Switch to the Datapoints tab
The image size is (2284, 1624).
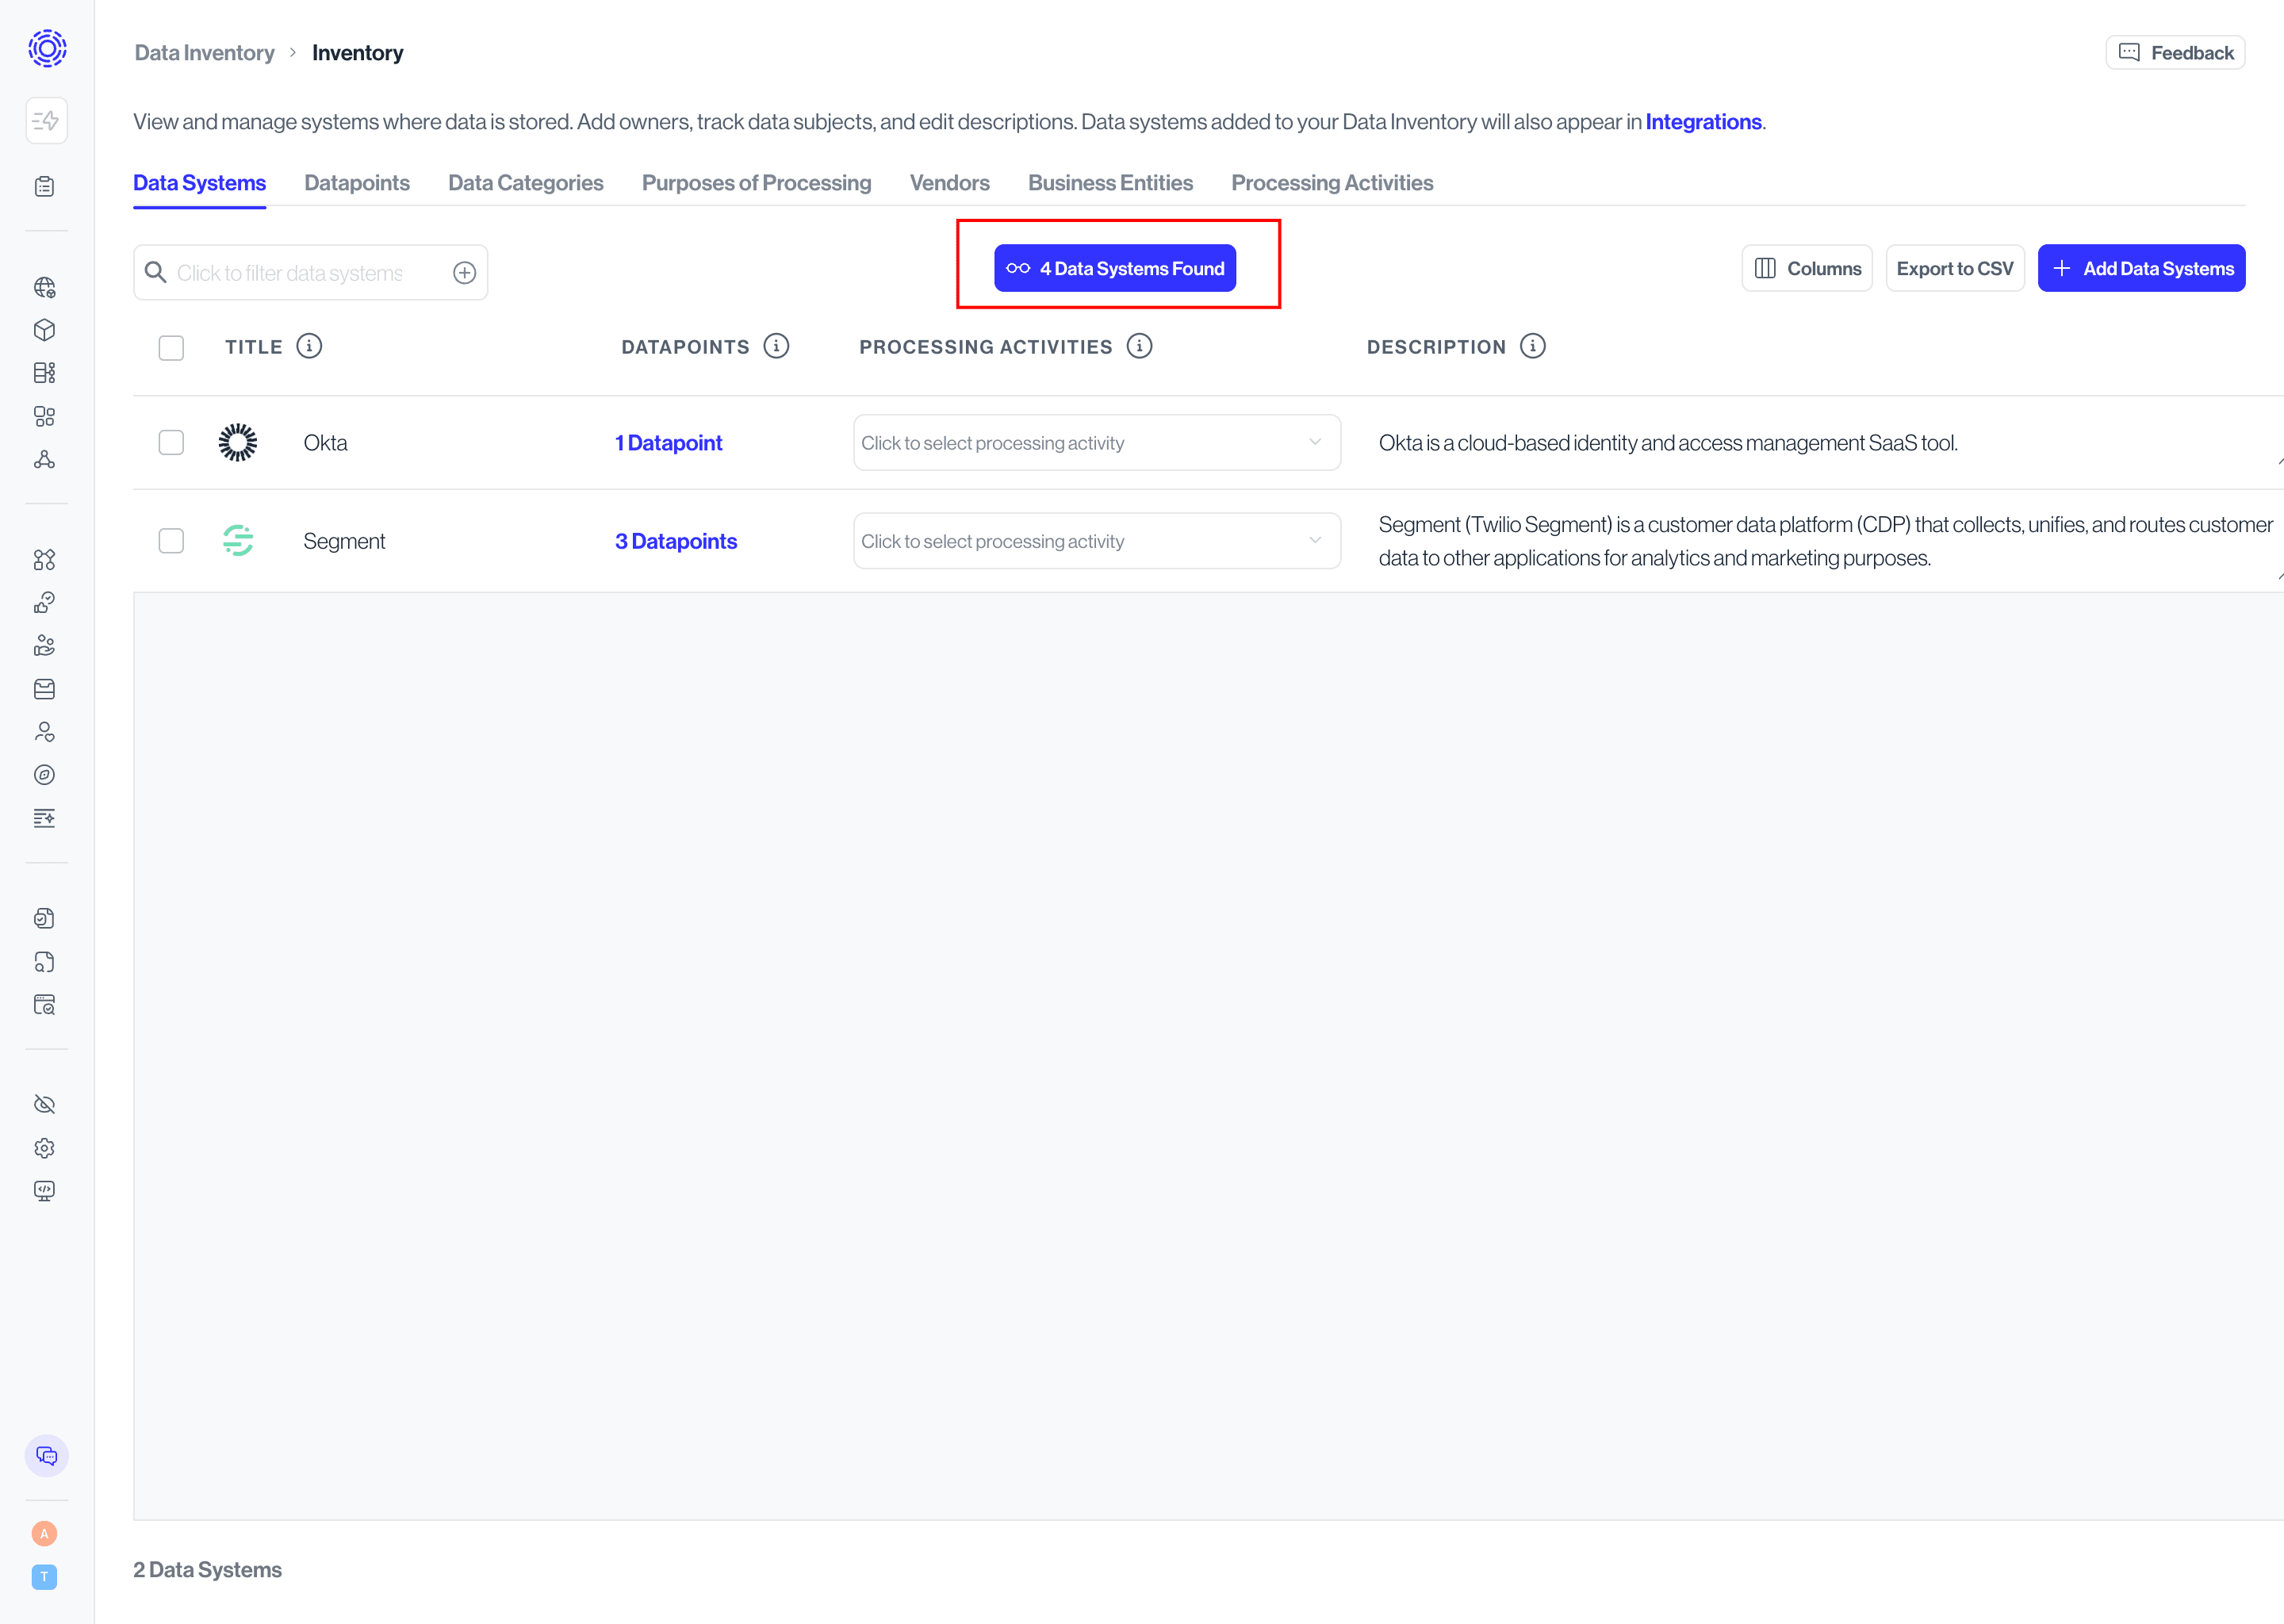tap(356, 183)
